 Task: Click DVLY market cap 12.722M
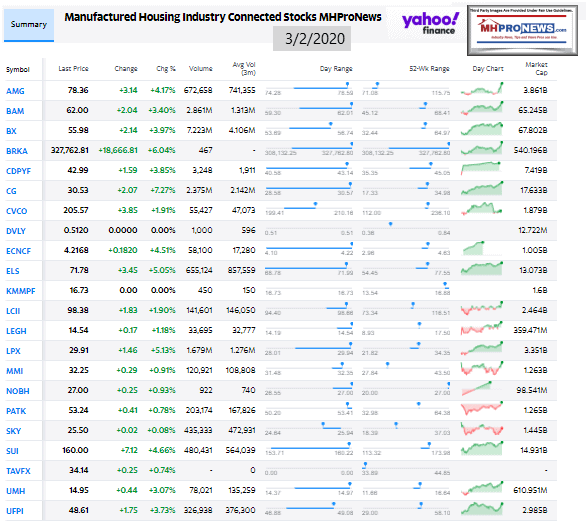point(532,230)
